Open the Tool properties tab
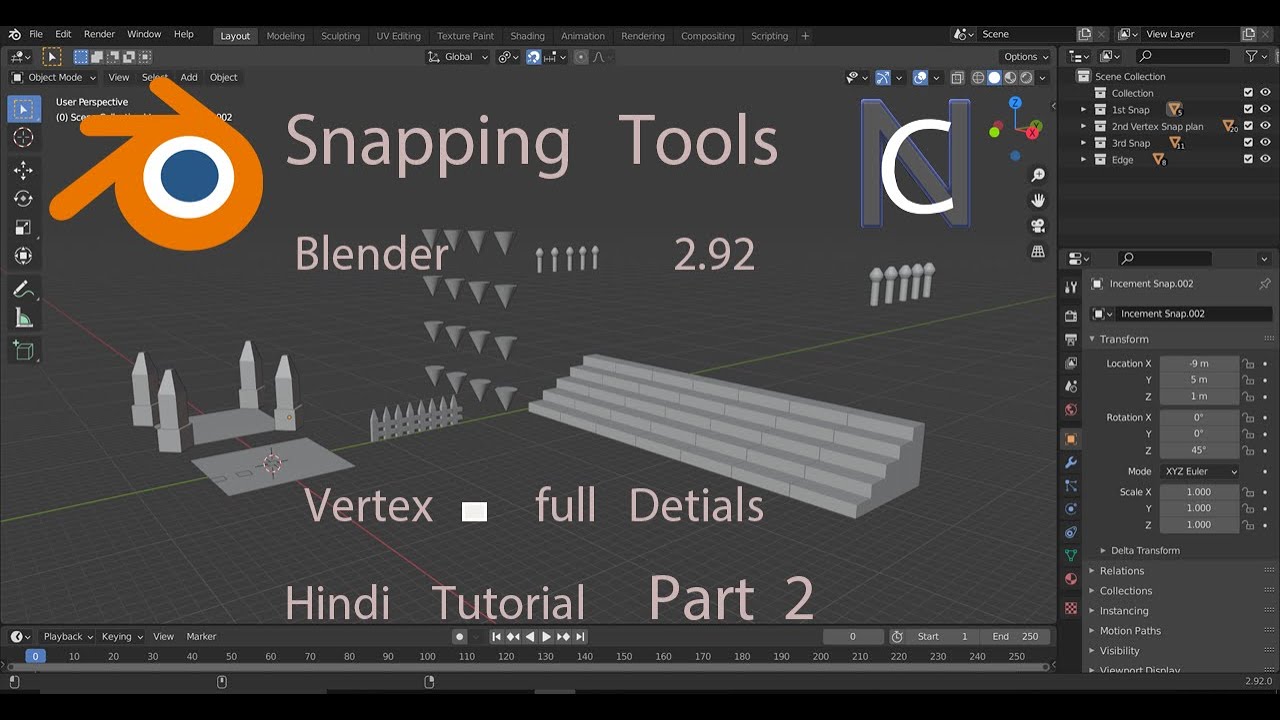1280x720 pixels. pyautogui.click(x=1071, y=287)
